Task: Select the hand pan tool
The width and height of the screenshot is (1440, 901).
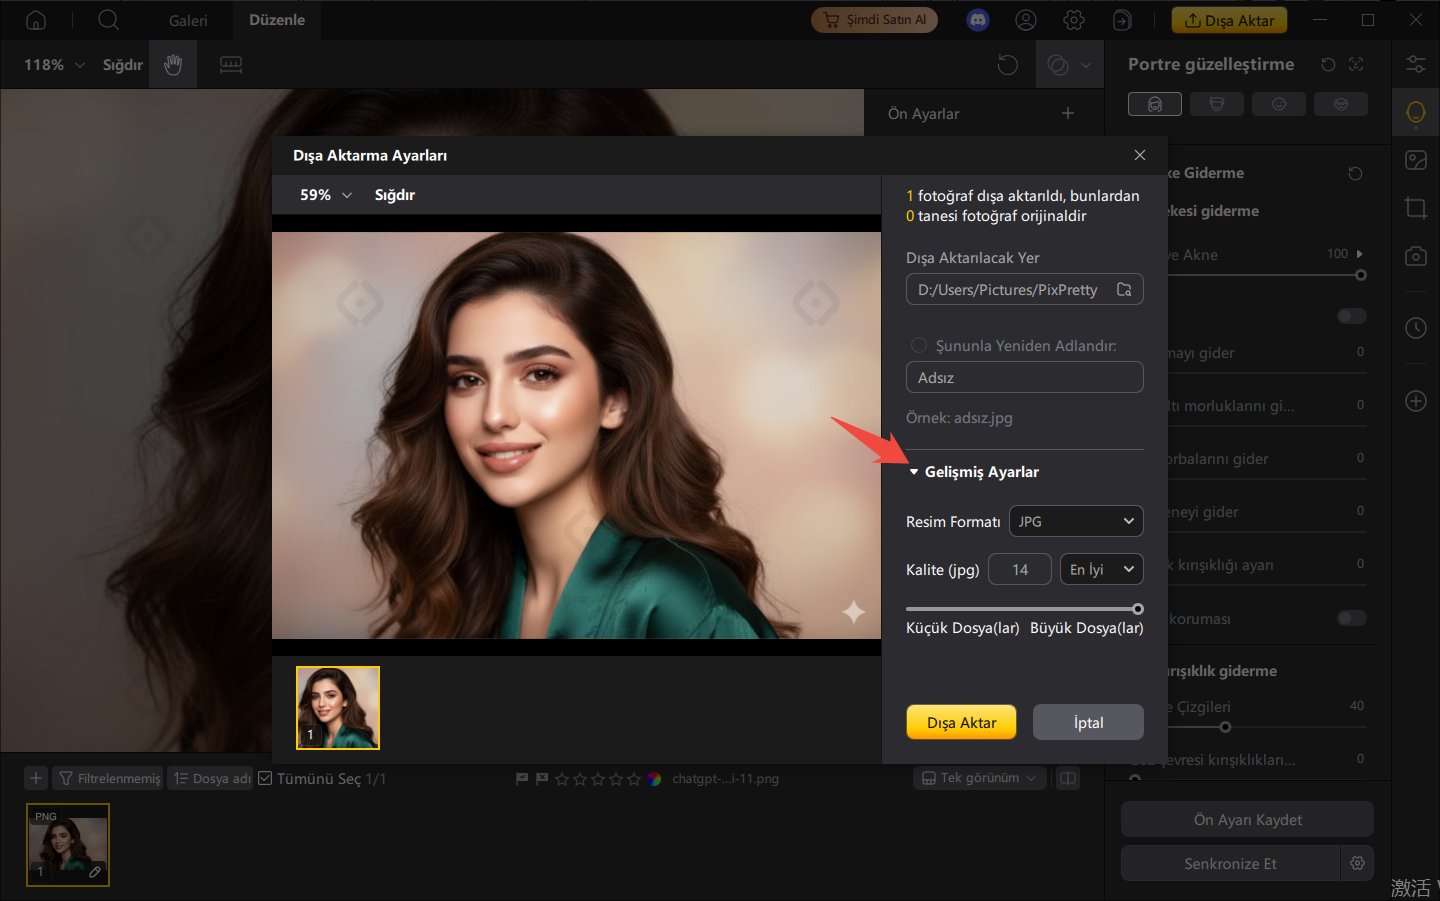Action: point(173,65)
